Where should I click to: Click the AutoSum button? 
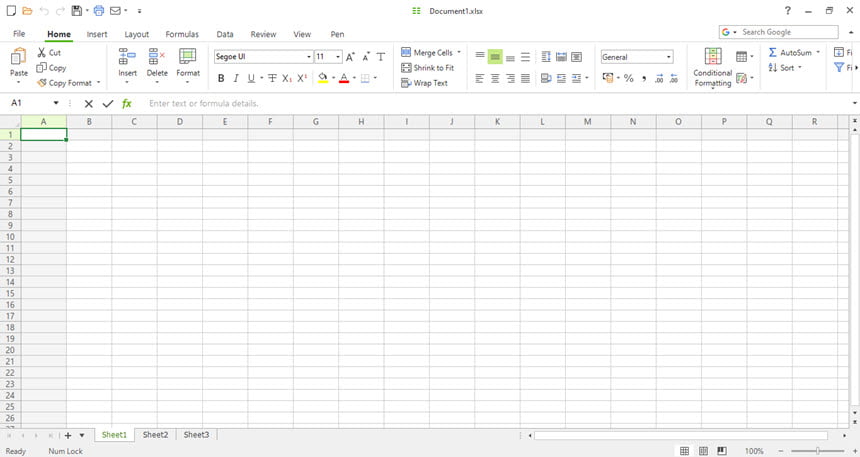(x=794, y=53)
